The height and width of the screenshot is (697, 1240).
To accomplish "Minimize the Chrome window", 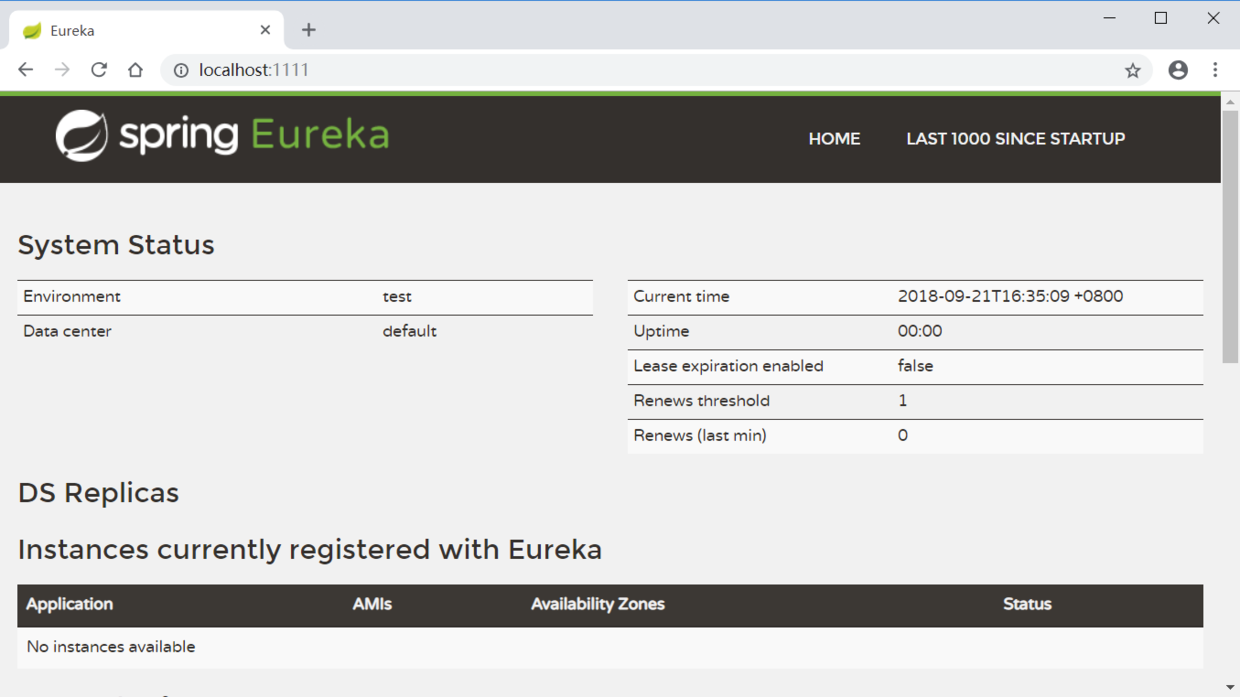I will click(1109, 18).
